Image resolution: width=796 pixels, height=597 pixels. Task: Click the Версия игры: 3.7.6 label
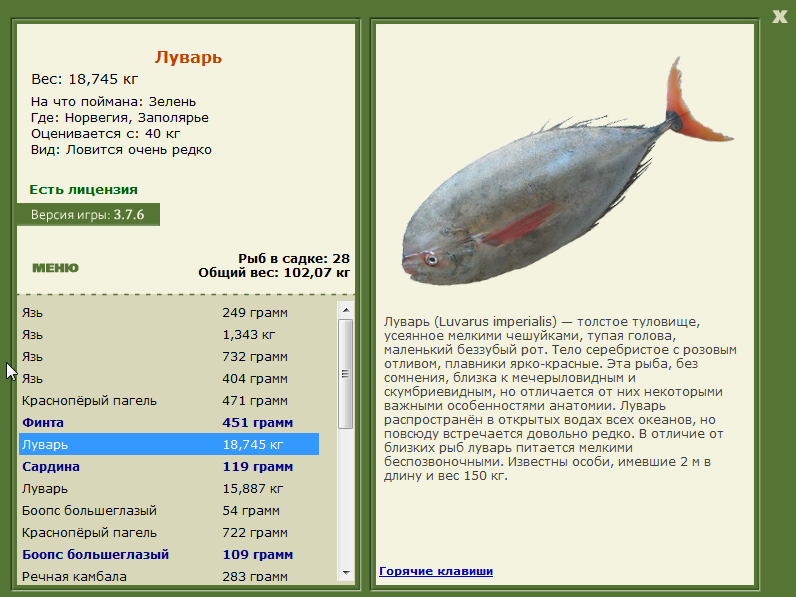click(88, 215)
